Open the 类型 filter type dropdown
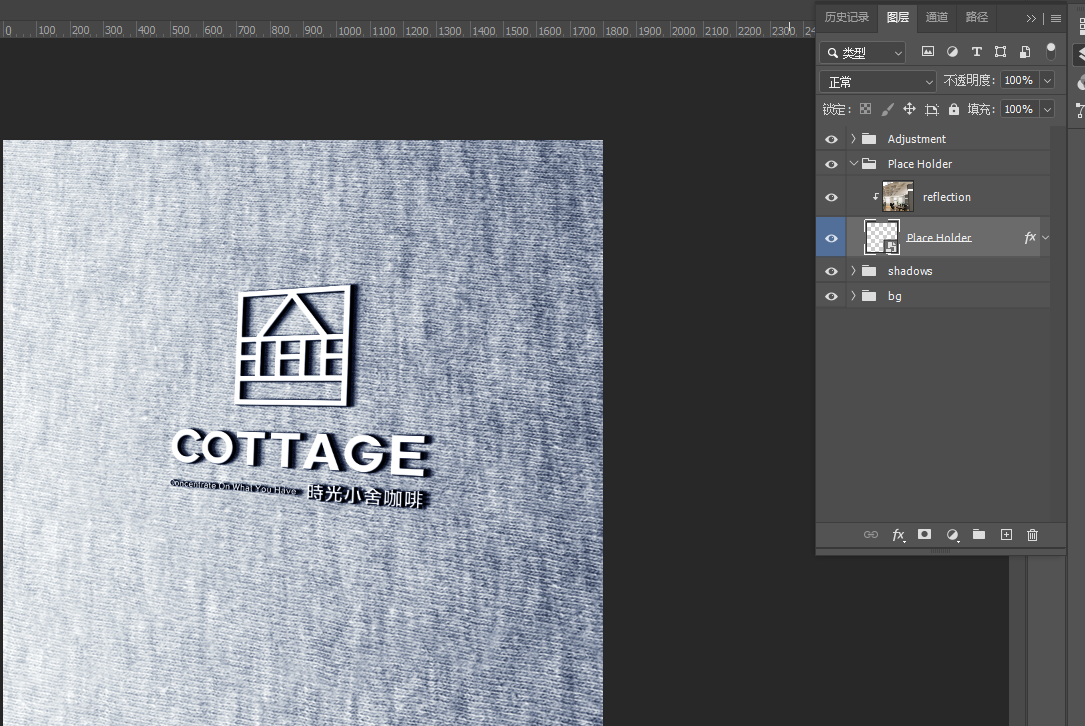 863,53
